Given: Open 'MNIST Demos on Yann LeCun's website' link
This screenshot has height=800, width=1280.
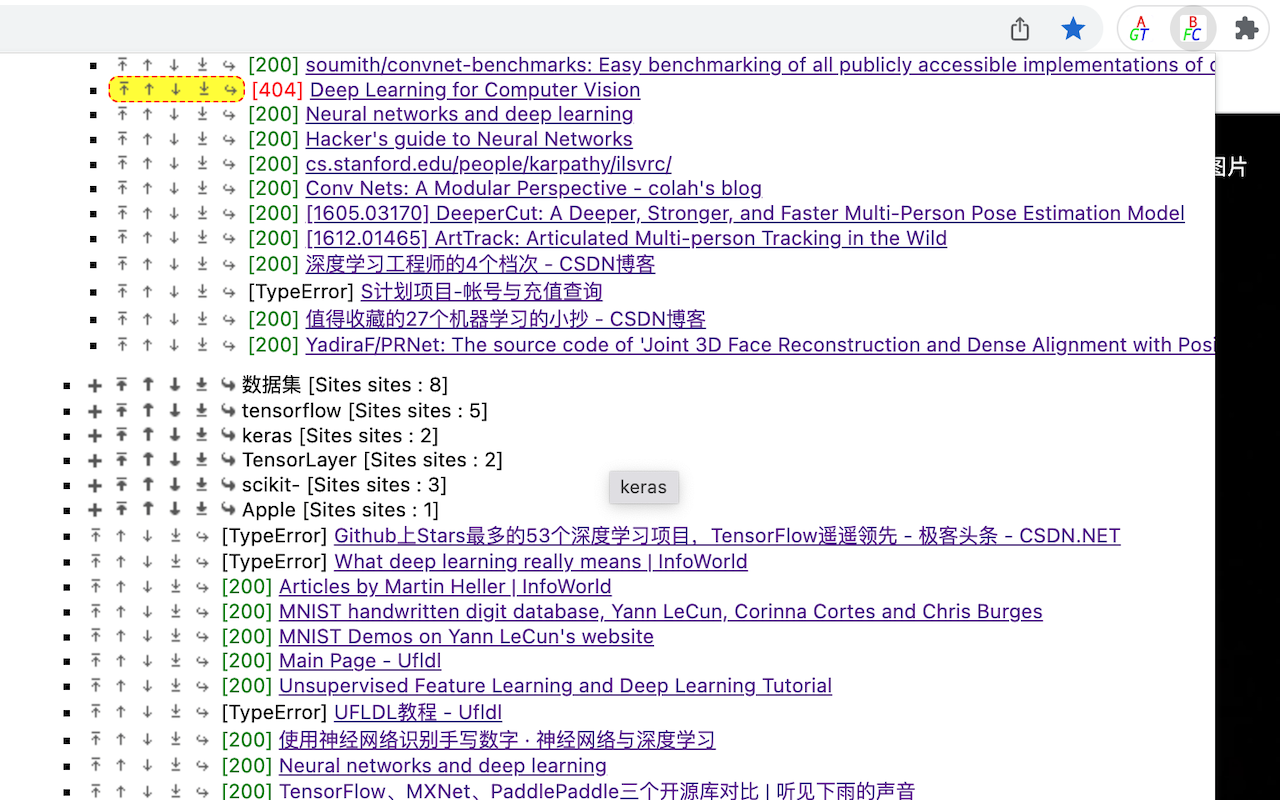Looking at the screenshot, I should point(466,636).
